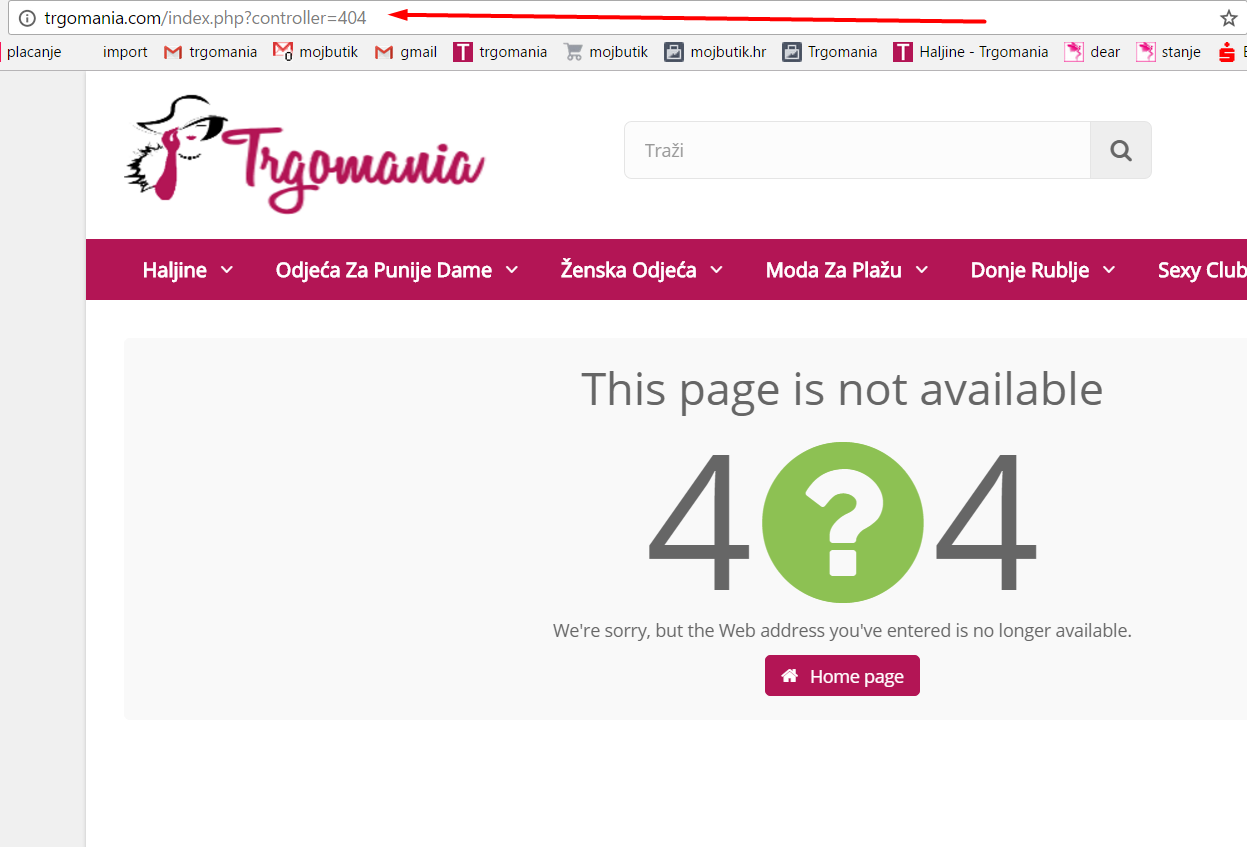Screen dimensions: 1247x847
Task: Click the Home page button
Action: click(842, 676)
